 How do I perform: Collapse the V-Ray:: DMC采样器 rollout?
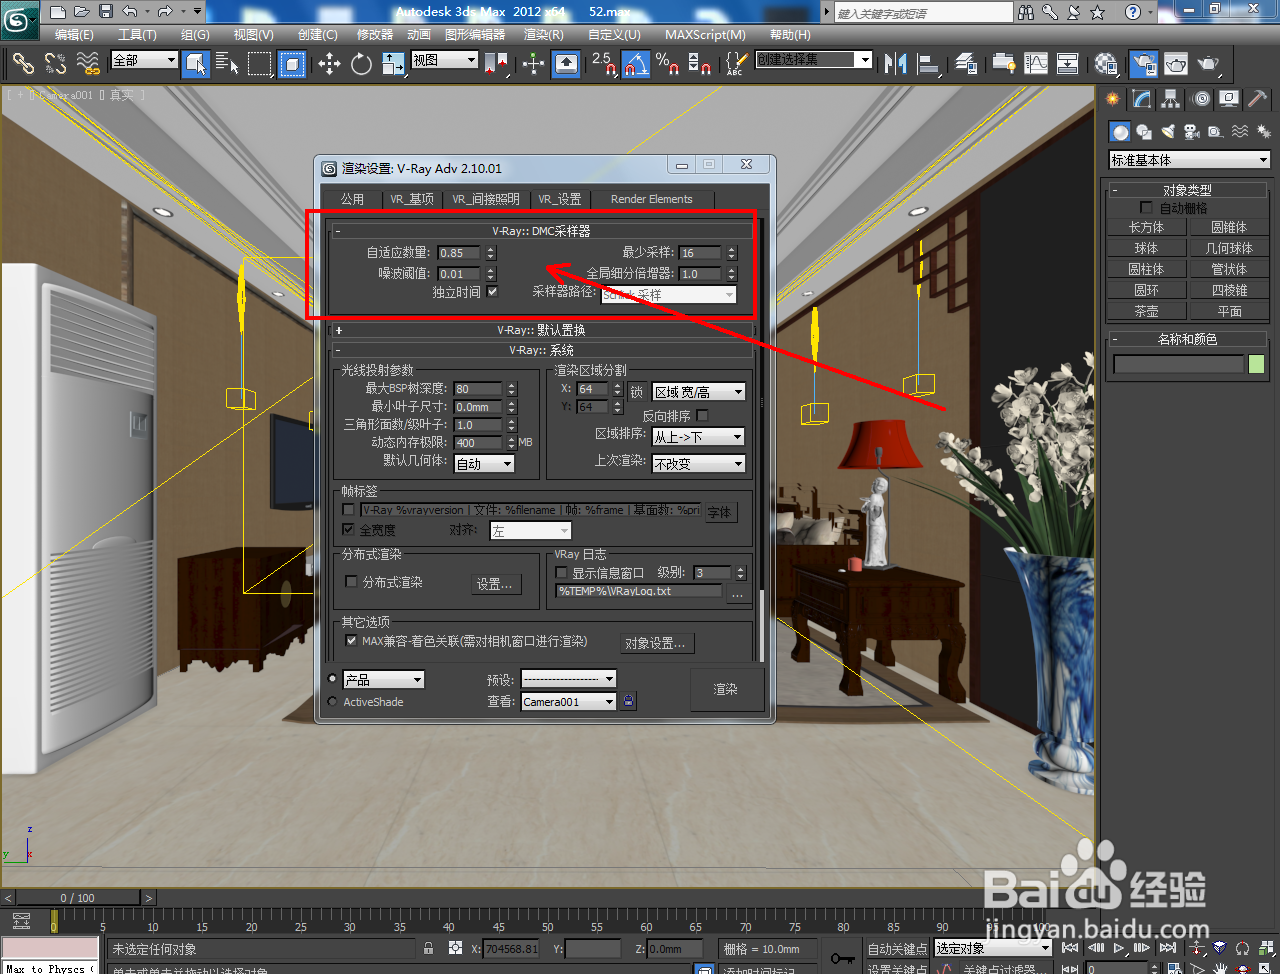[x=541, y=231]
